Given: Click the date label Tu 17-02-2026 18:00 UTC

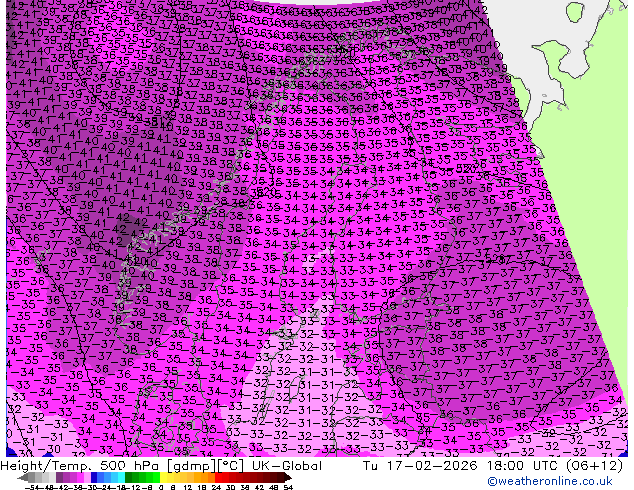Looking at the screenshot, I should point(462,466).
